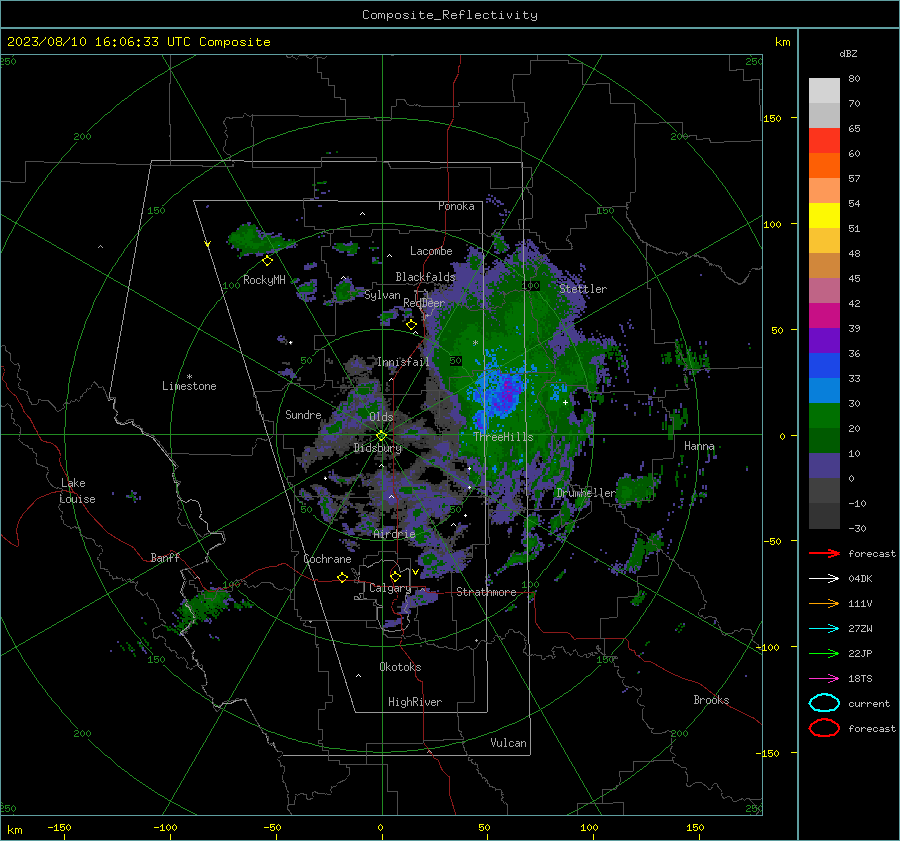Select the Stettler label
Viewport: 900px width, 841px height.
pyautogui.click(x=583, y=289)
